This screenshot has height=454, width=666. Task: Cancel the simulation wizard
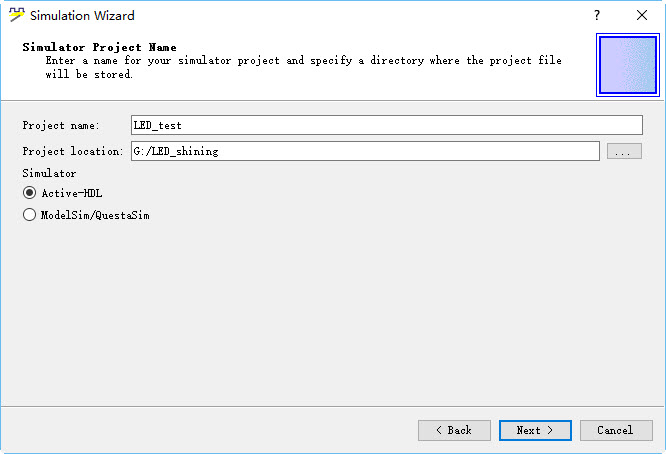pyautogui.click(x=616, y=430)
